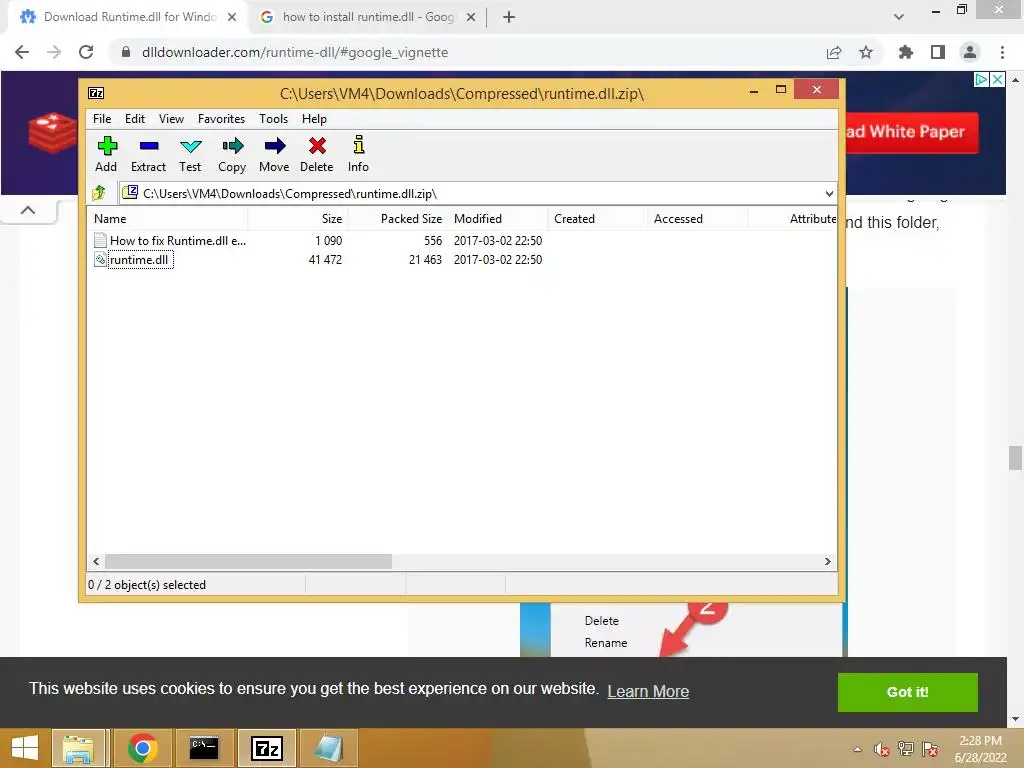The height and width of the screenshot is (768, 1024).
Task: Sort by Name column header
Action: point(167,219)
